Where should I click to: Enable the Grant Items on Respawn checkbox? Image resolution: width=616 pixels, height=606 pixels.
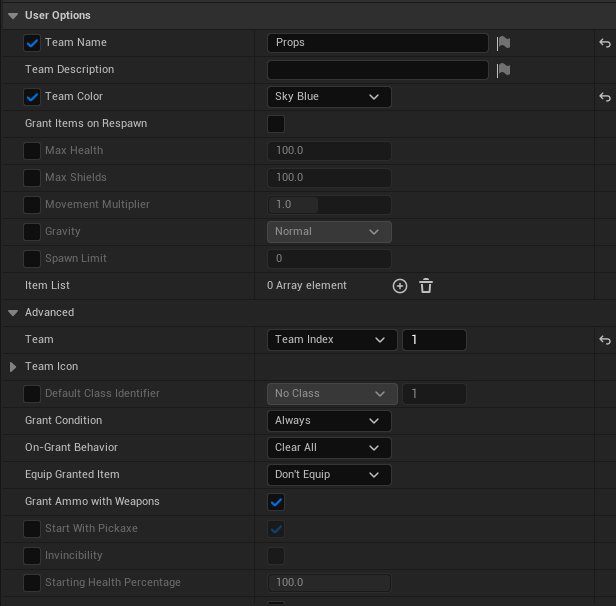(x=276, y=124)
